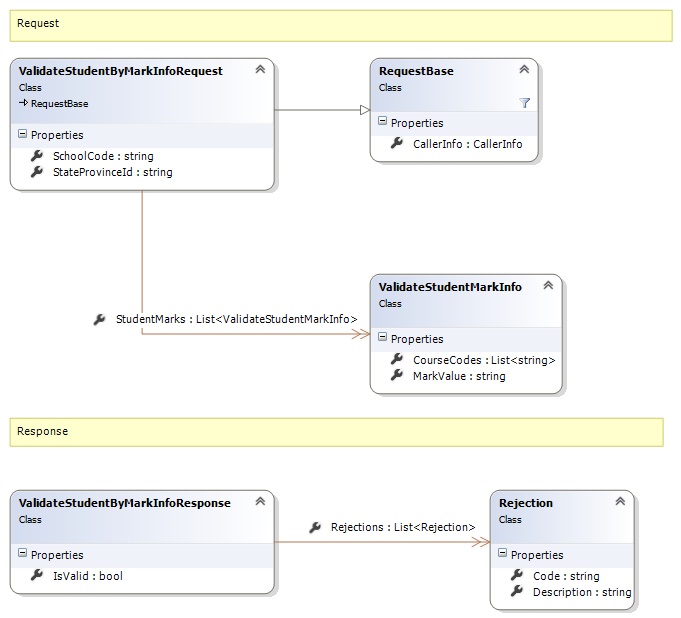This screenshot has width=681, height=618.
Task: Click the wrench icon beside SchoolCode property
Action: coord(37,156)
